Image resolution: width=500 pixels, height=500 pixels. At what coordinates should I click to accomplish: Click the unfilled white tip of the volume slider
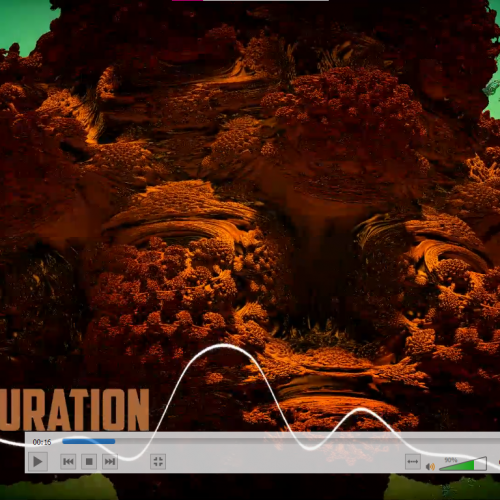tap(480, 463)
